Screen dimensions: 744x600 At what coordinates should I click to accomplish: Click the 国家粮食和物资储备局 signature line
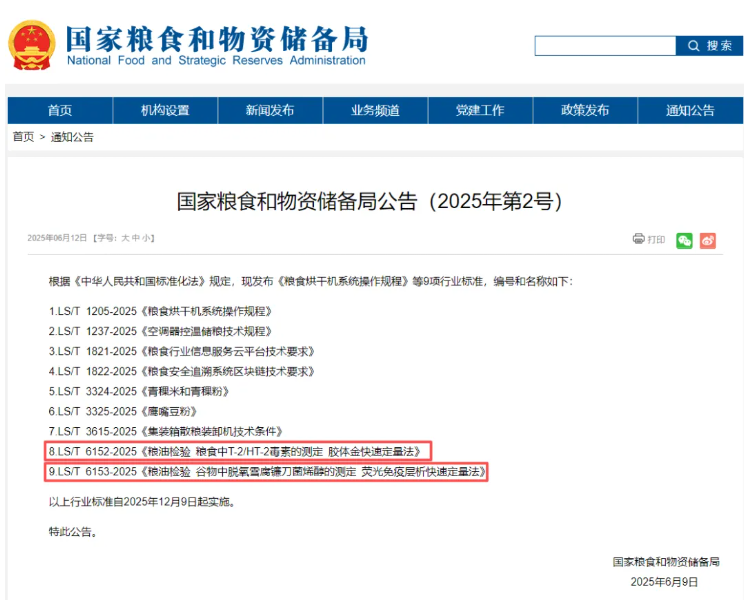pyautogui.click(x=666, y=562)
